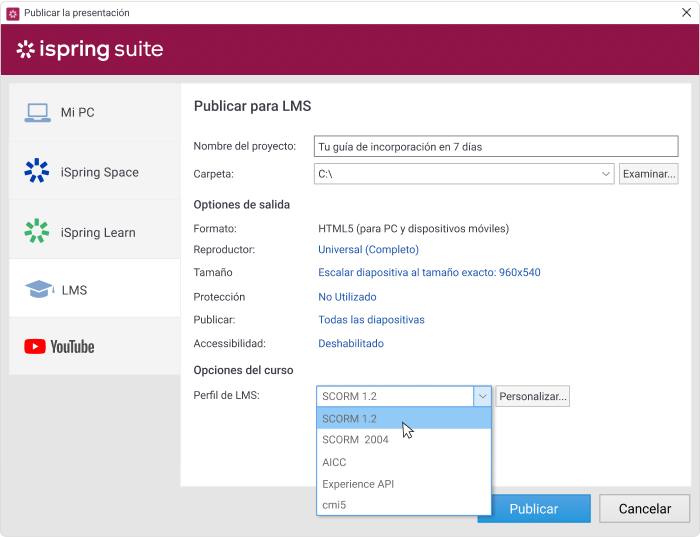Click the Personalizar... button

[533, 396]
